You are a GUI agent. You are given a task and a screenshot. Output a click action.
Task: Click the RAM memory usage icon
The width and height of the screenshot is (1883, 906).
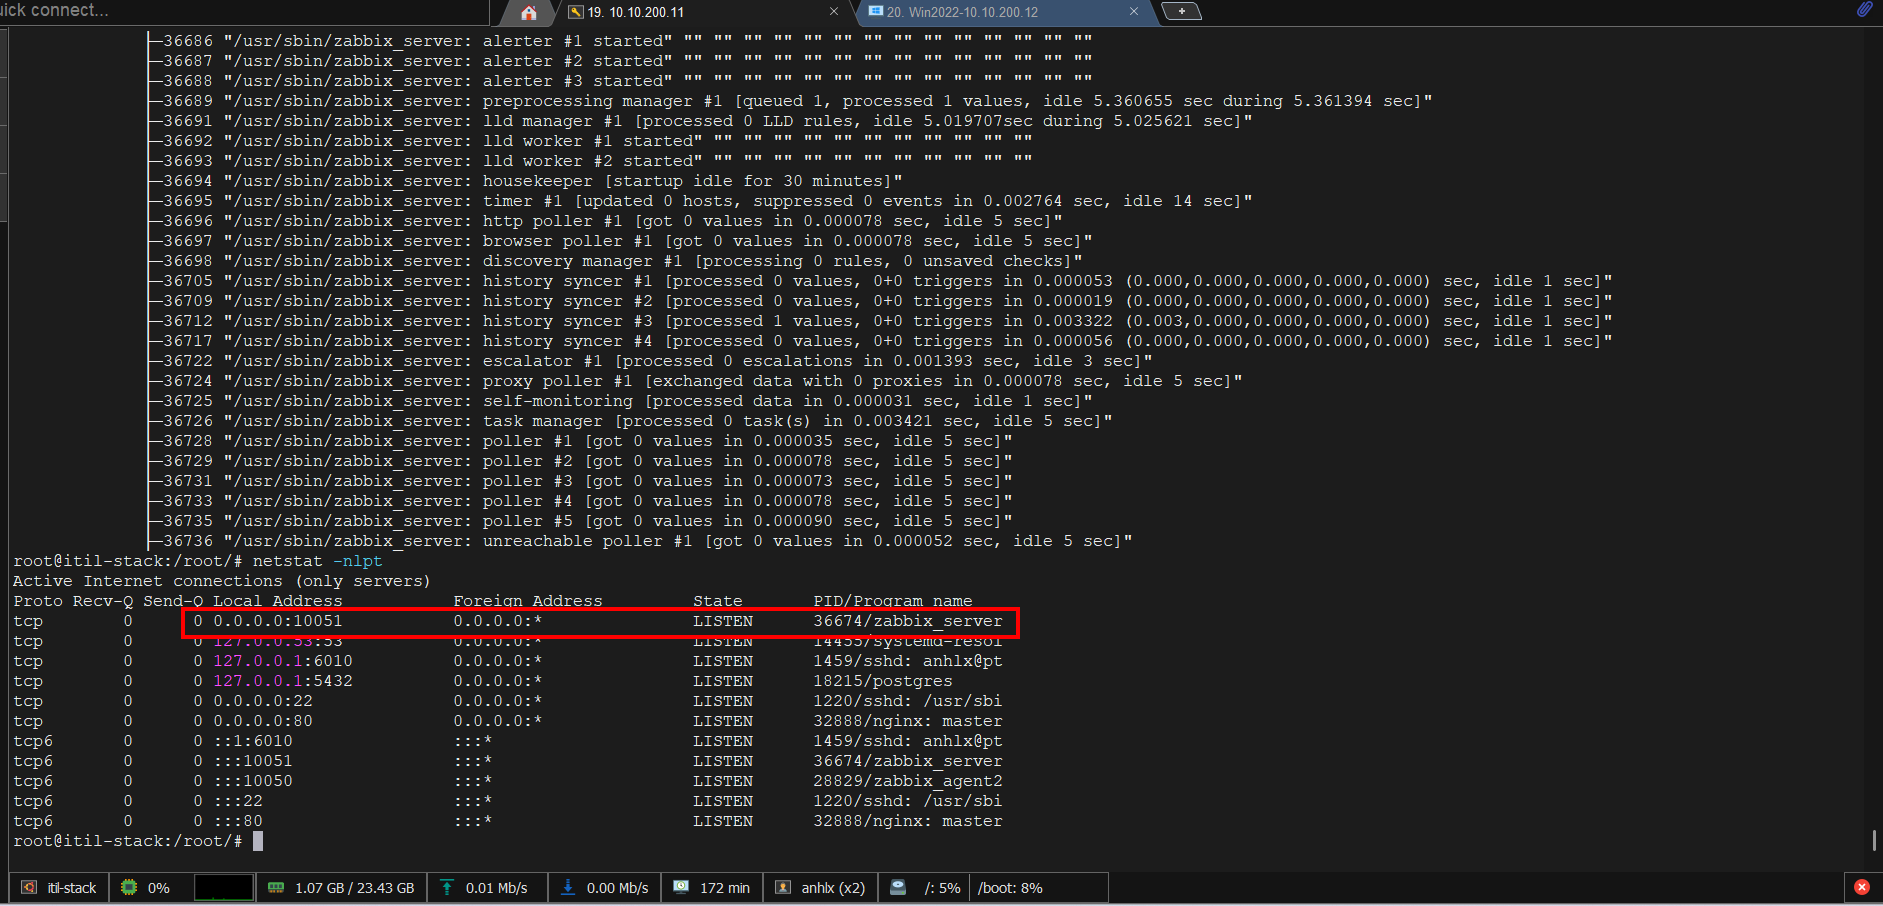tap(276, 888)
